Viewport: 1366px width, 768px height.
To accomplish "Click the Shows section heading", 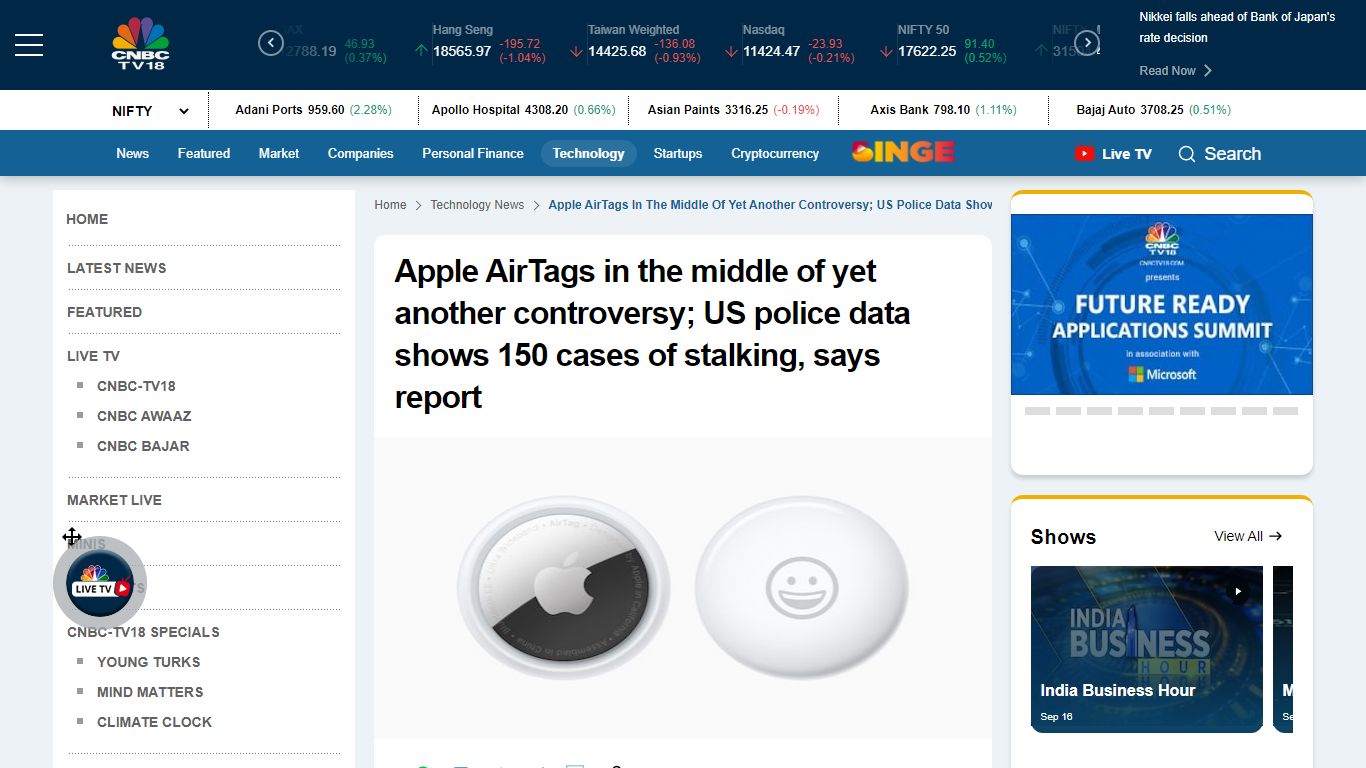I will [1063, 537].
